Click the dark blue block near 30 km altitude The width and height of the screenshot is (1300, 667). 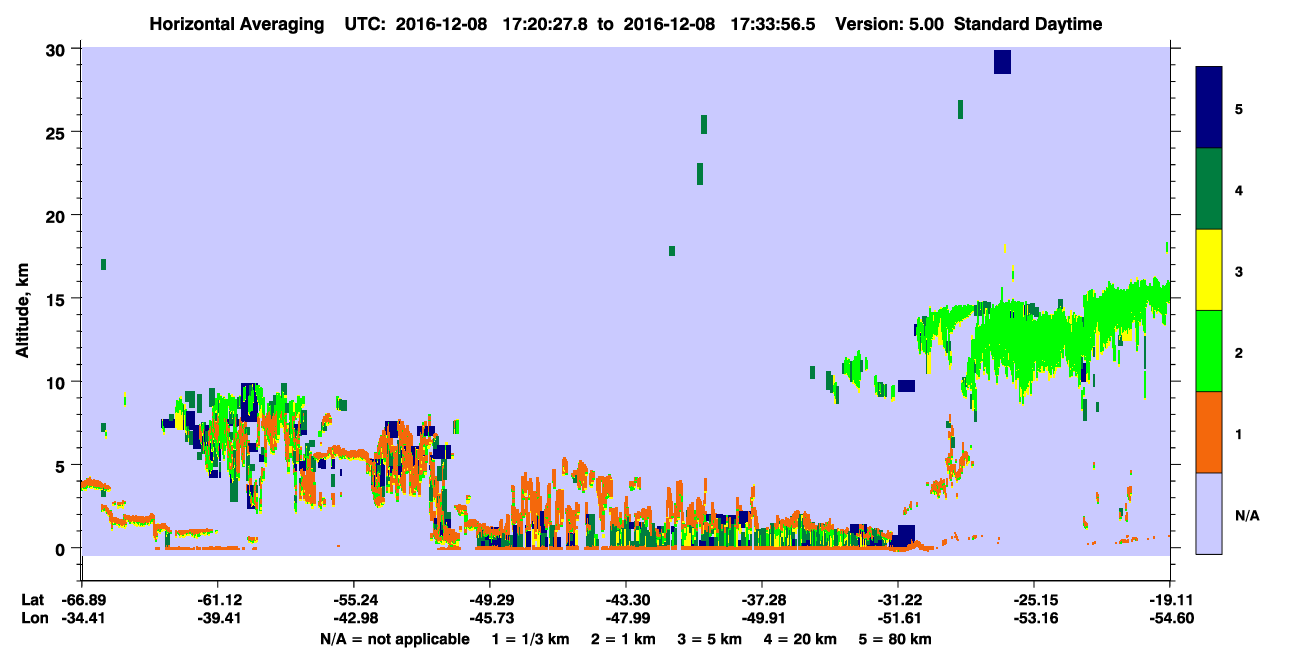tap(1002, 61)
